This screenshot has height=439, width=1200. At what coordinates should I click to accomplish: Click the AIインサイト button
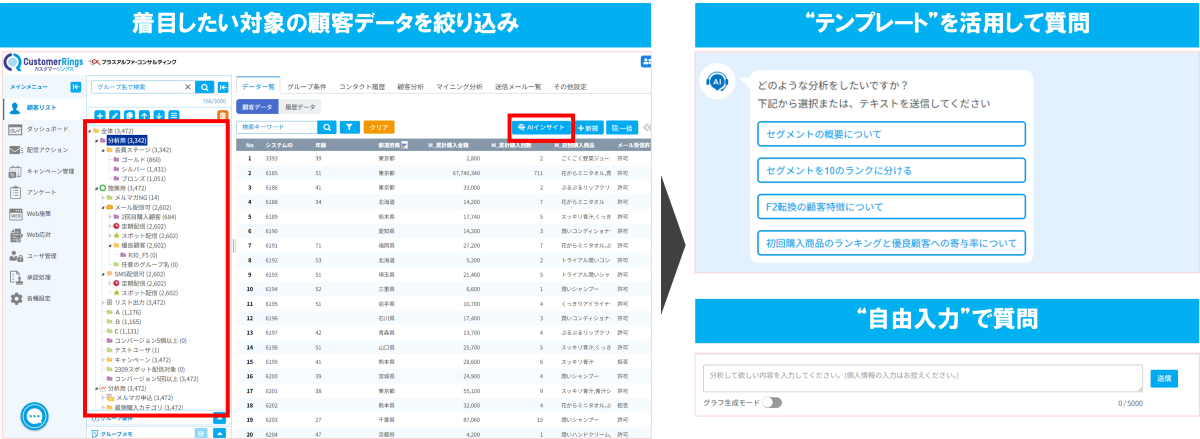click(x=540, y=127)
